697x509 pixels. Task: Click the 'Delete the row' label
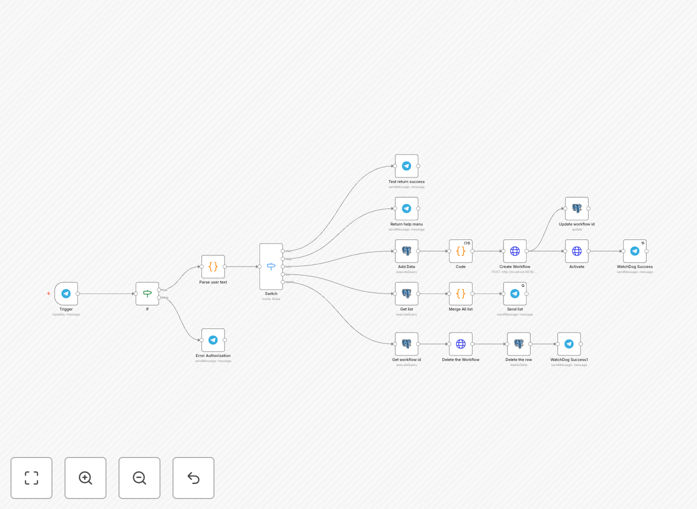click(x=519, y=360)
